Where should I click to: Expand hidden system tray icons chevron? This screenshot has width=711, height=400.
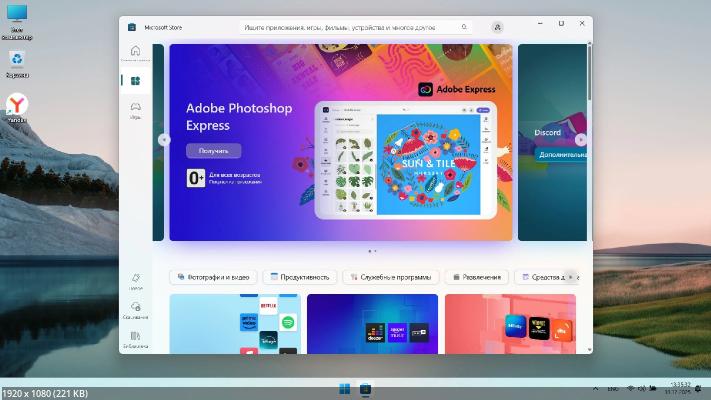click(597, 388)
